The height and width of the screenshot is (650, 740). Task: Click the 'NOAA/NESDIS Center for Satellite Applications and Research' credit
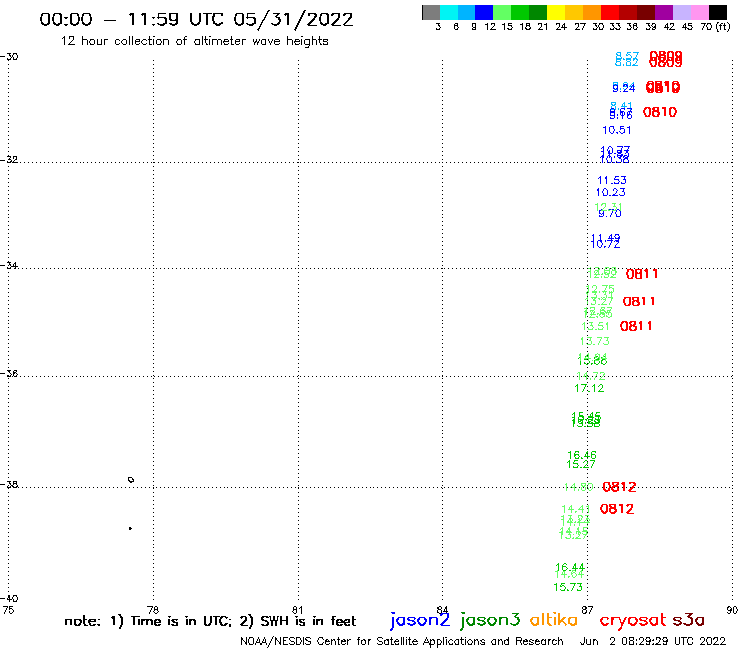(402, 641)
